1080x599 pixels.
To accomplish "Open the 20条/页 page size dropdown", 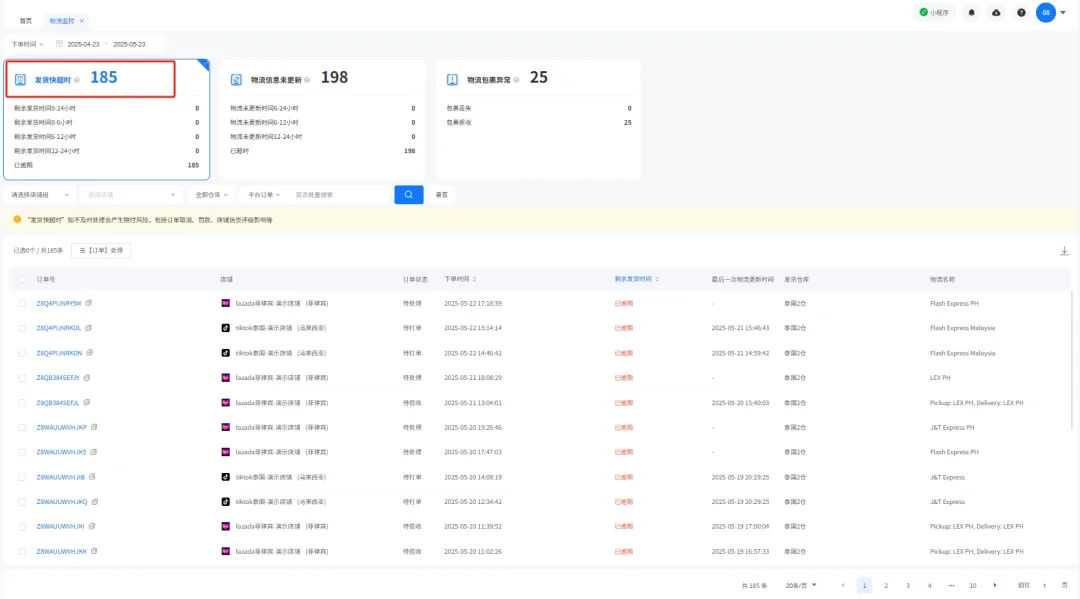I will coord(801,585).
